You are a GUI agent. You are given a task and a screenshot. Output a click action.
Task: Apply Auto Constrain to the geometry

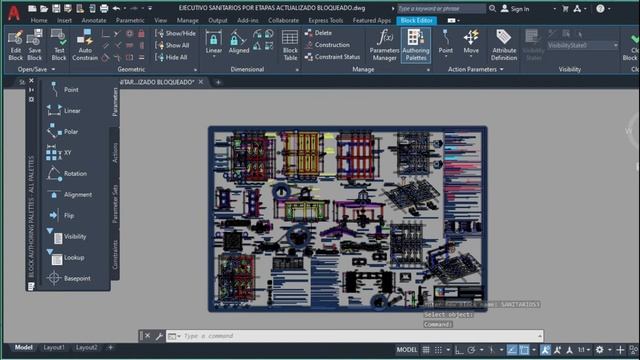pos(85,45)
